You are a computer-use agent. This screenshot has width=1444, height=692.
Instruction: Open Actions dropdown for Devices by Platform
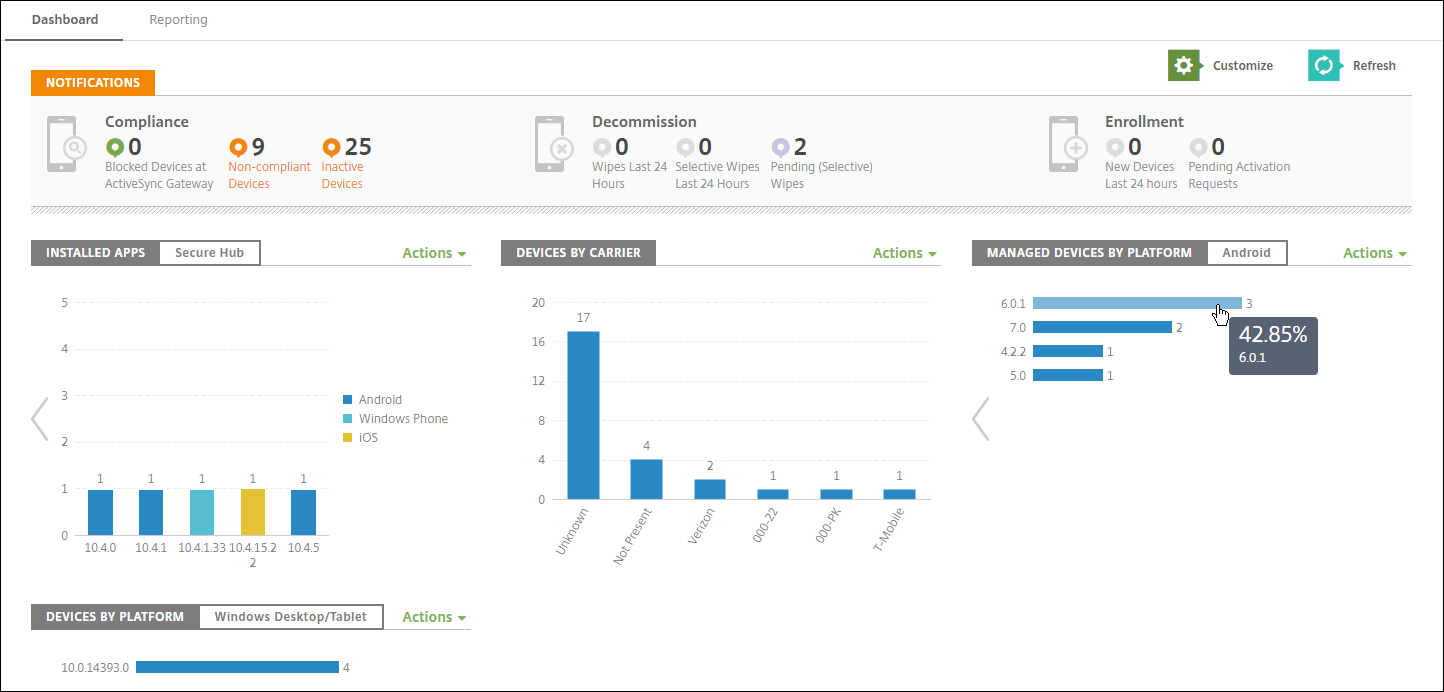tap(434, 617)
